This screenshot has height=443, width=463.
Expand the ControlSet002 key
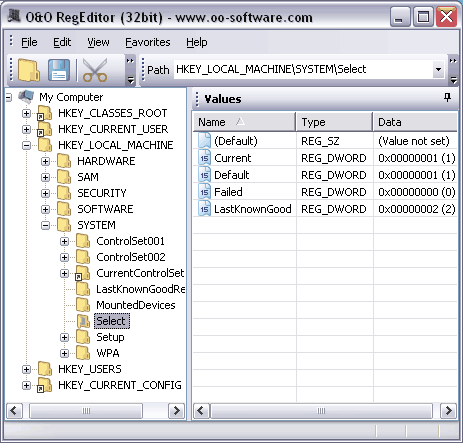tap(64, 257)
